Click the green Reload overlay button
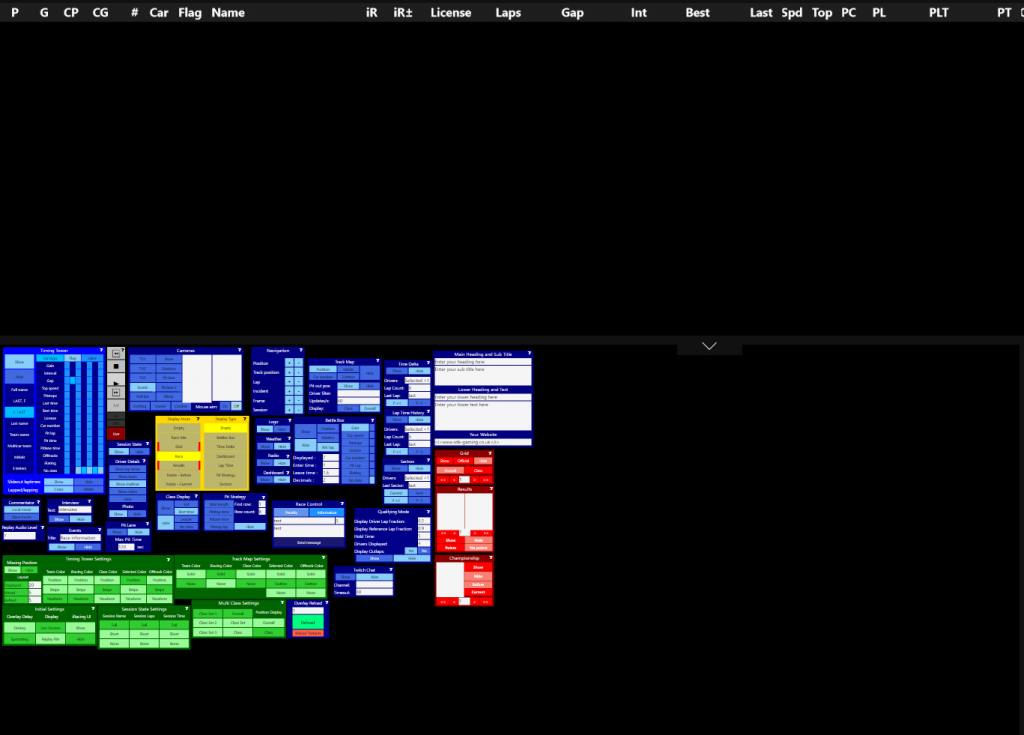1024x735 pixels. (309, 622)
